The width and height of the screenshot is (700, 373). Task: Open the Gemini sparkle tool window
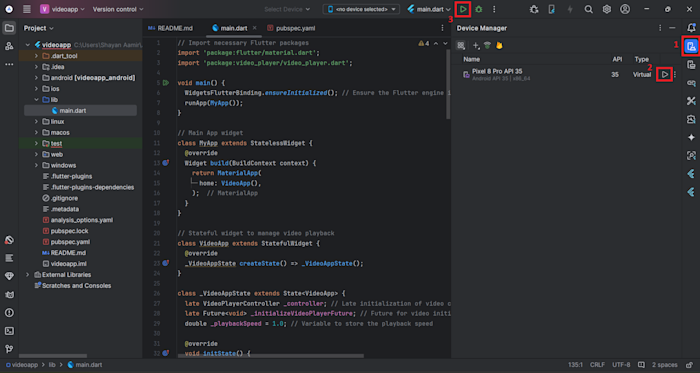pos(691,137)
